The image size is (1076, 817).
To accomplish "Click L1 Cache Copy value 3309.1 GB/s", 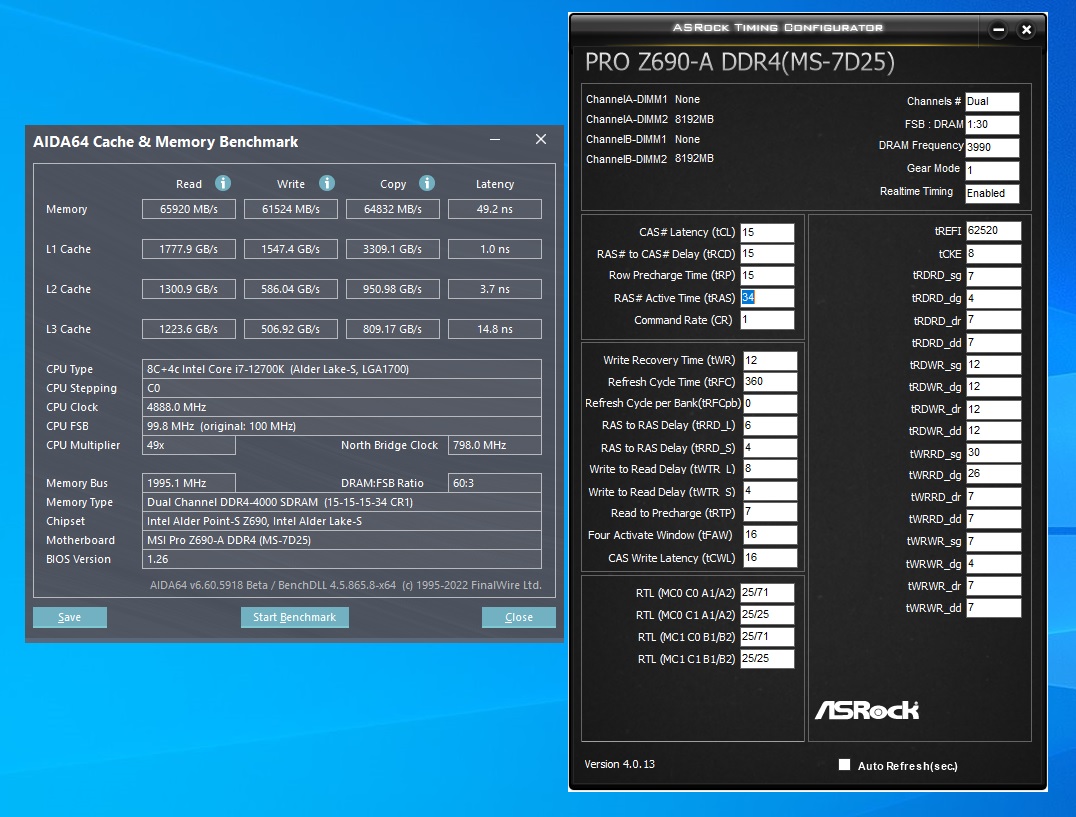I will pyautogui.click(x=393, y=249).
